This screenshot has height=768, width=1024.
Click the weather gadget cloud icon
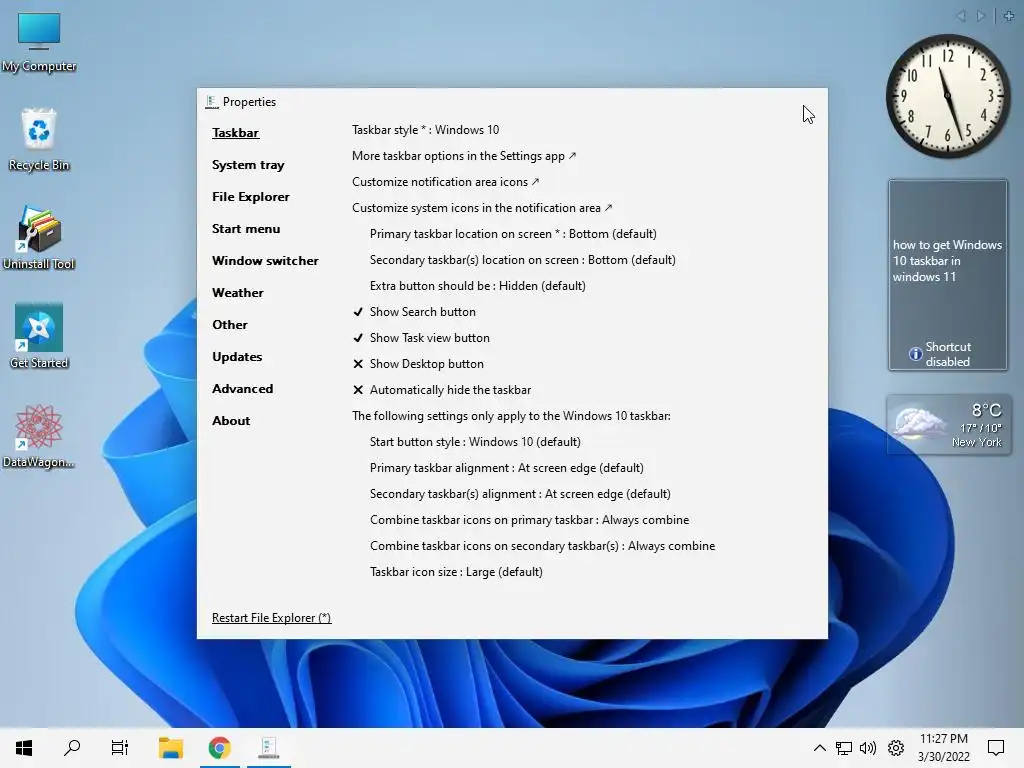tap(920, 424)
